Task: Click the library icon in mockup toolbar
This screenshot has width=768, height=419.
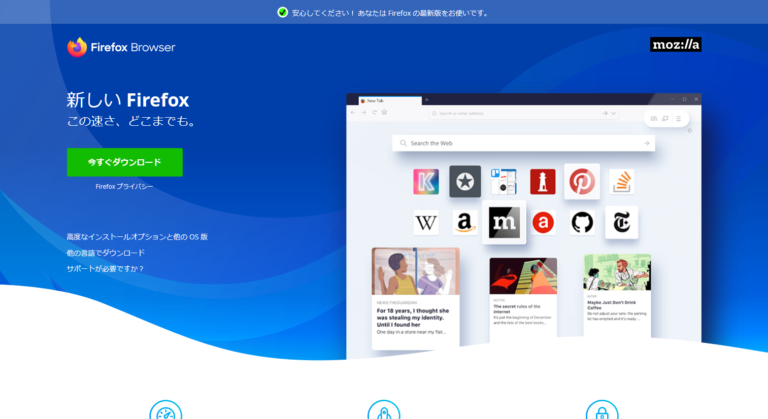Action: pyautogui.click(x=654, y=119)
